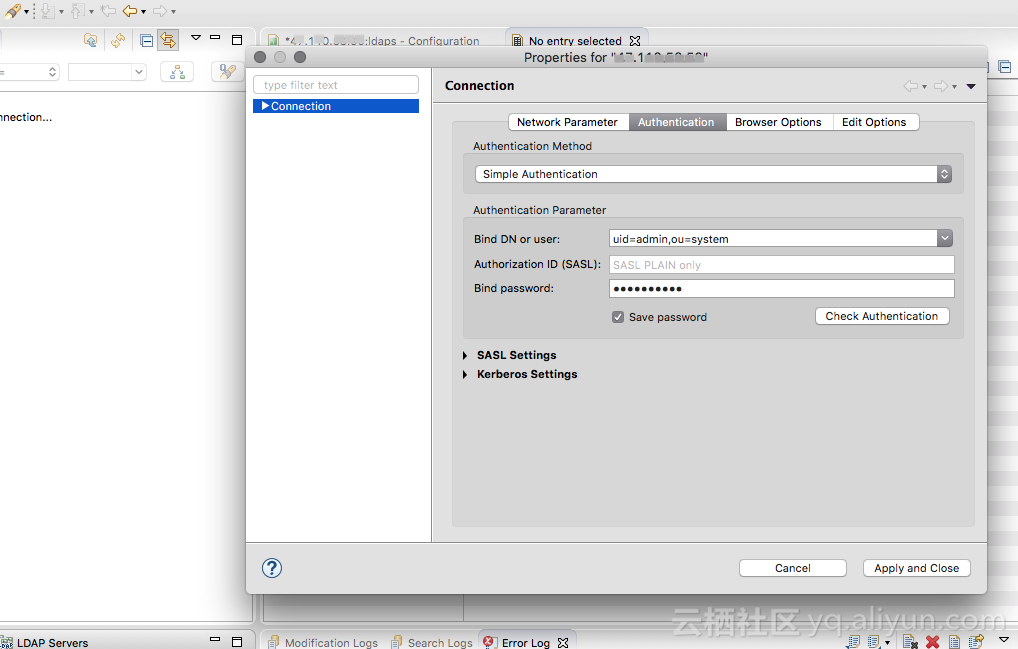Open the Search Logs tab

pos(432,643)
